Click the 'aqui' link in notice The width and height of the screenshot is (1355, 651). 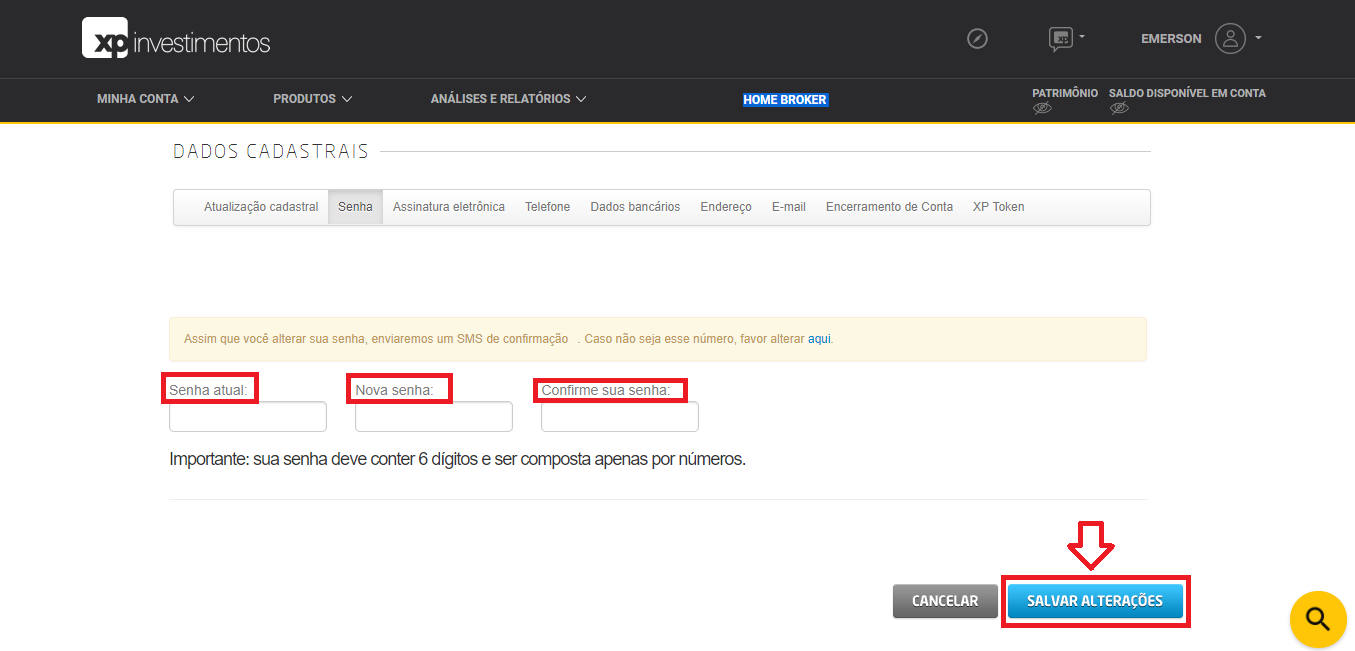point(819,339)
